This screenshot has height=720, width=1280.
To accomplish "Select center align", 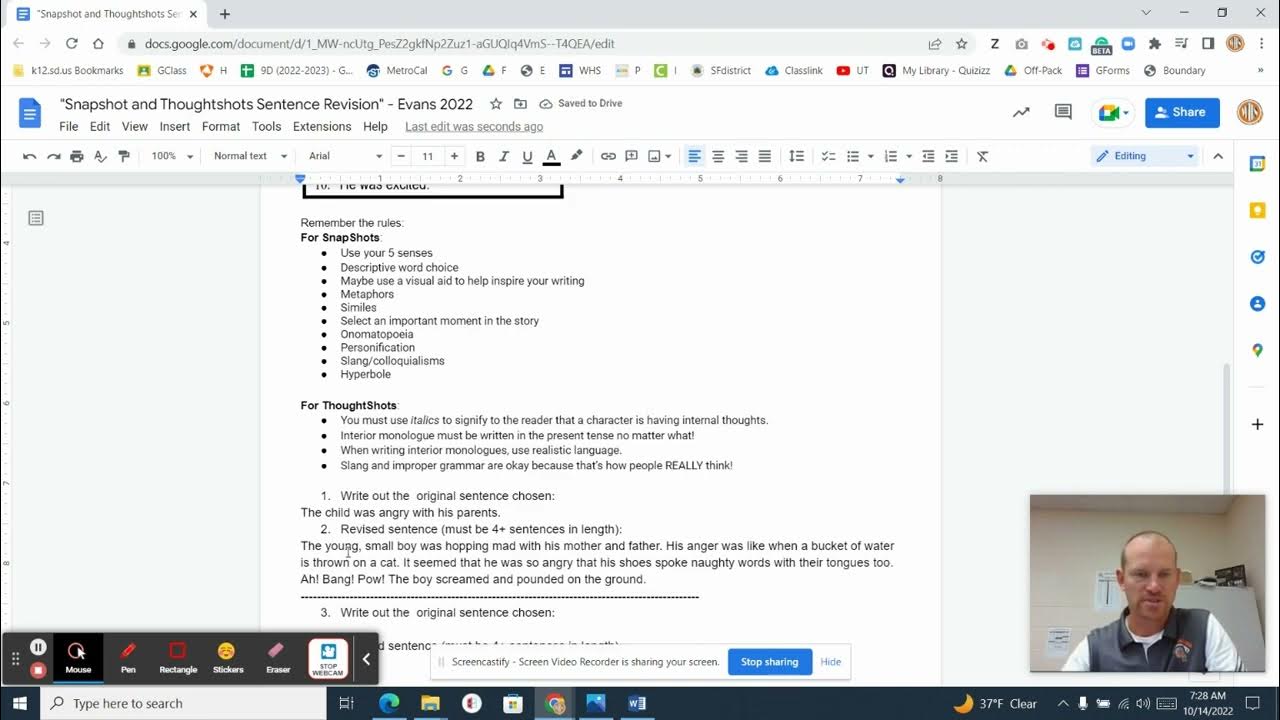I will 718,156.
